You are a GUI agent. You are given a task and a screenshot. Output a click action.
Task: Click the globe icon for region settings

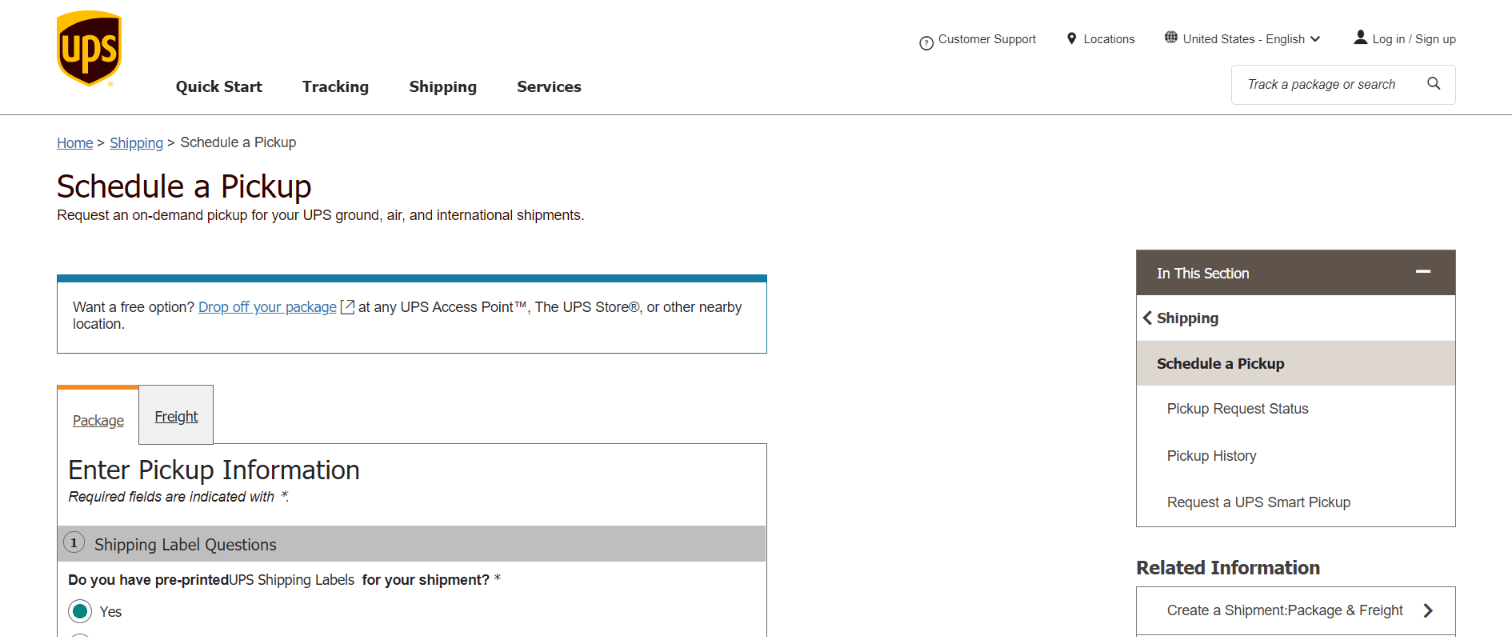1170,36
